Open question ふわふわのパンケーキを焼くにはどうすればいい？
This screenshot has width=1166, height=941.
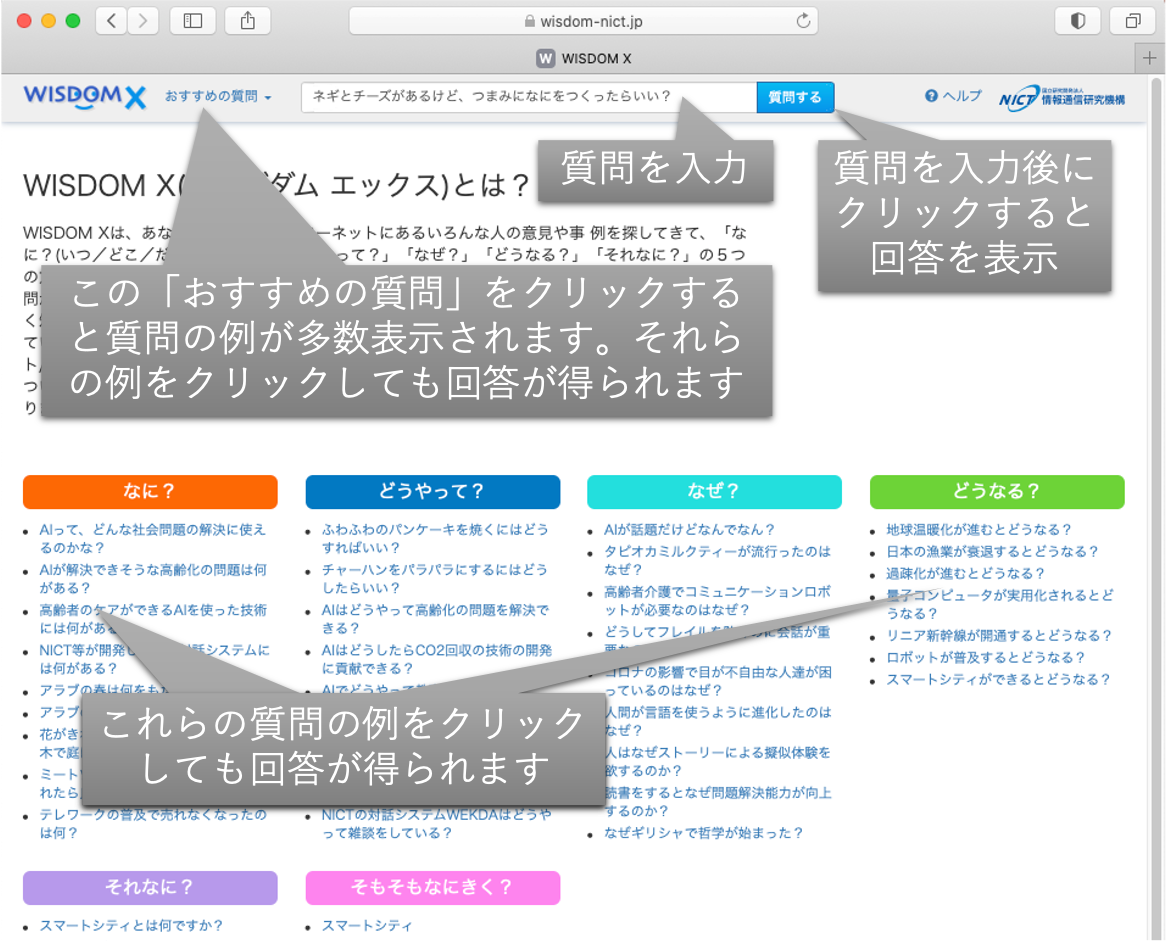click(435, 539)
